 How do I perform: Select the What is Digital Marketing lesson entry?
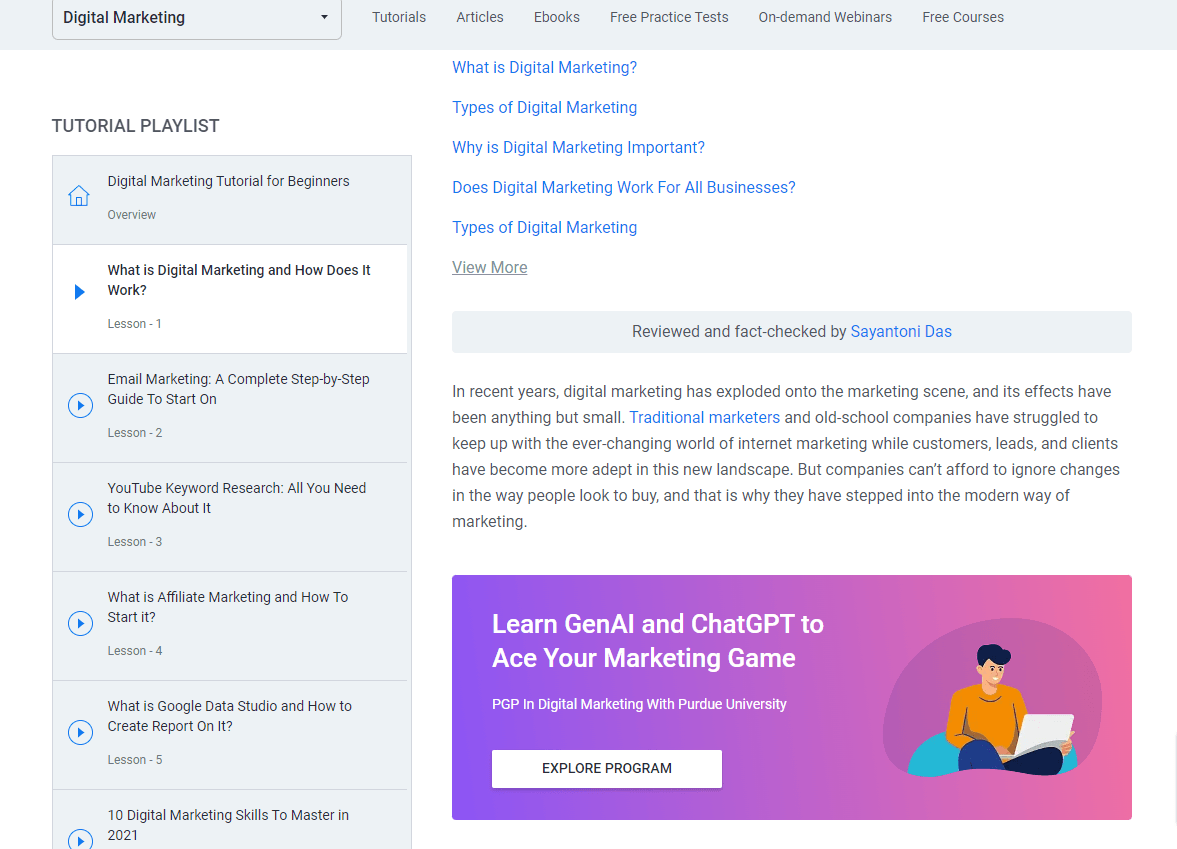point(239,280)
